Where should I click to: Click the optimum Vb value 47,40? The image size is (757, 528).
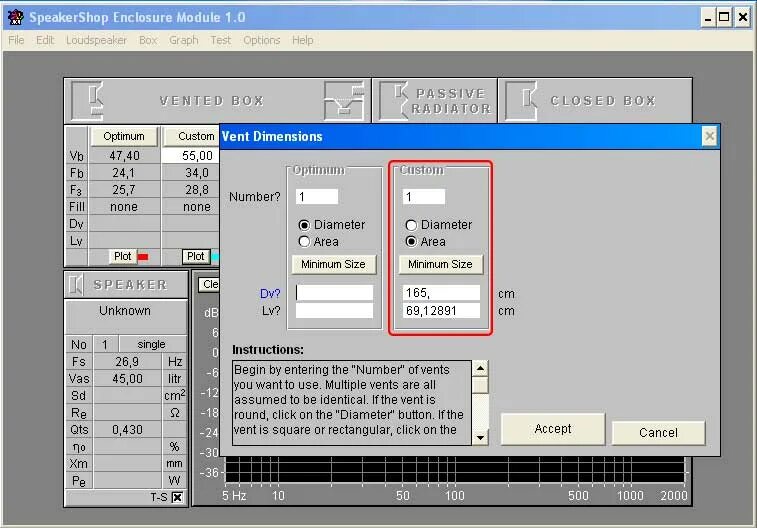pyautogui.click(x=125, y=155)
